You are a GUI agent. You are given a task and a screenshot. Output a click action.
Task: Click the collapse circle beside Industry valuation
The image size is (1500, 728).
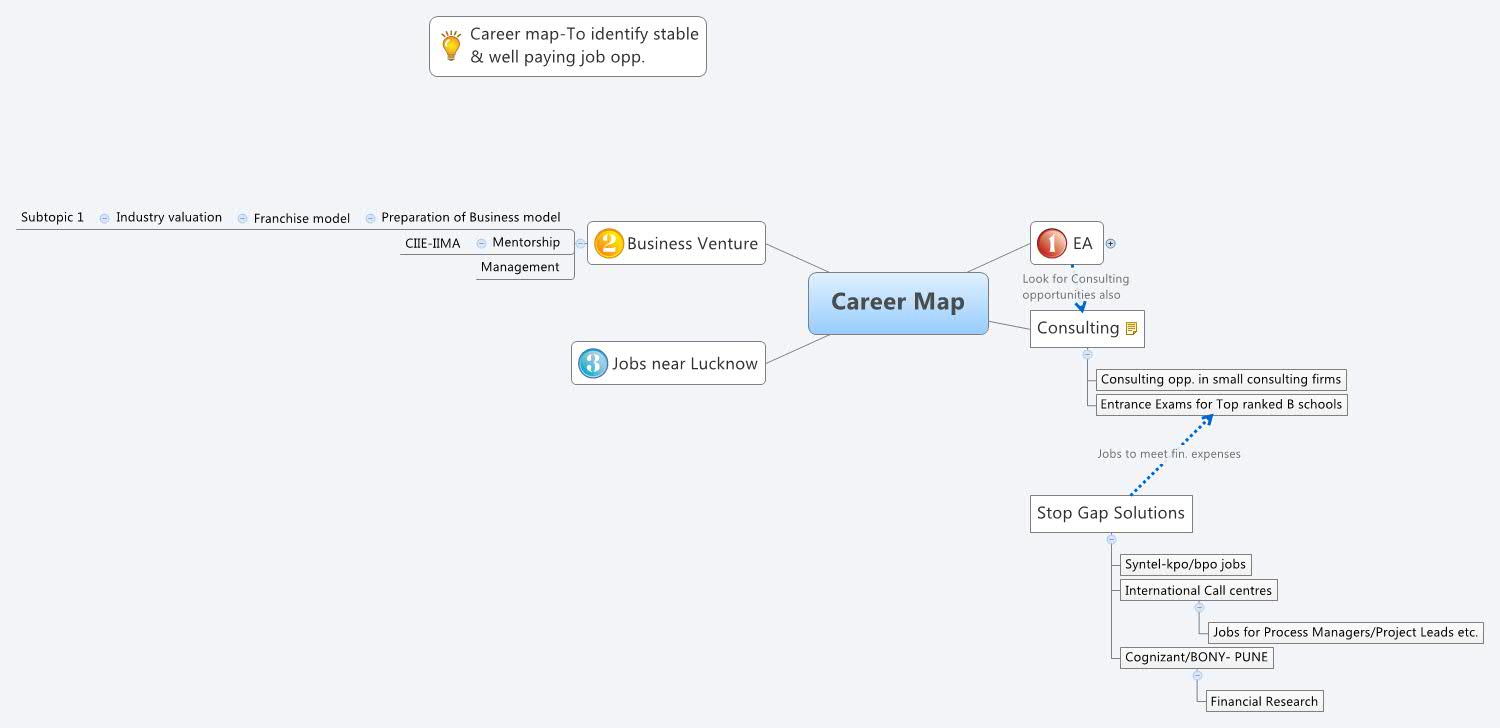(x=104, y=217)
